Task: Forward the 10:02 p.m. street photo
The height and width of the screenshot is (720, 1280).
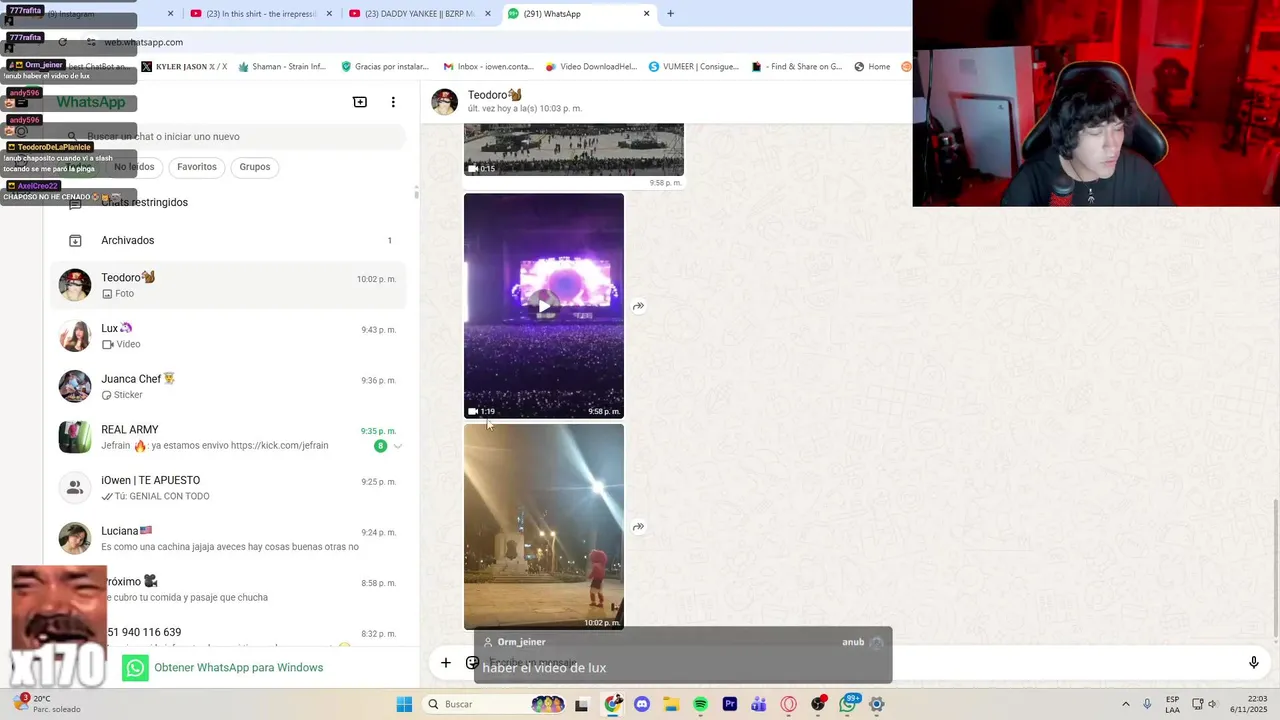Action: [x=638, y=527]
